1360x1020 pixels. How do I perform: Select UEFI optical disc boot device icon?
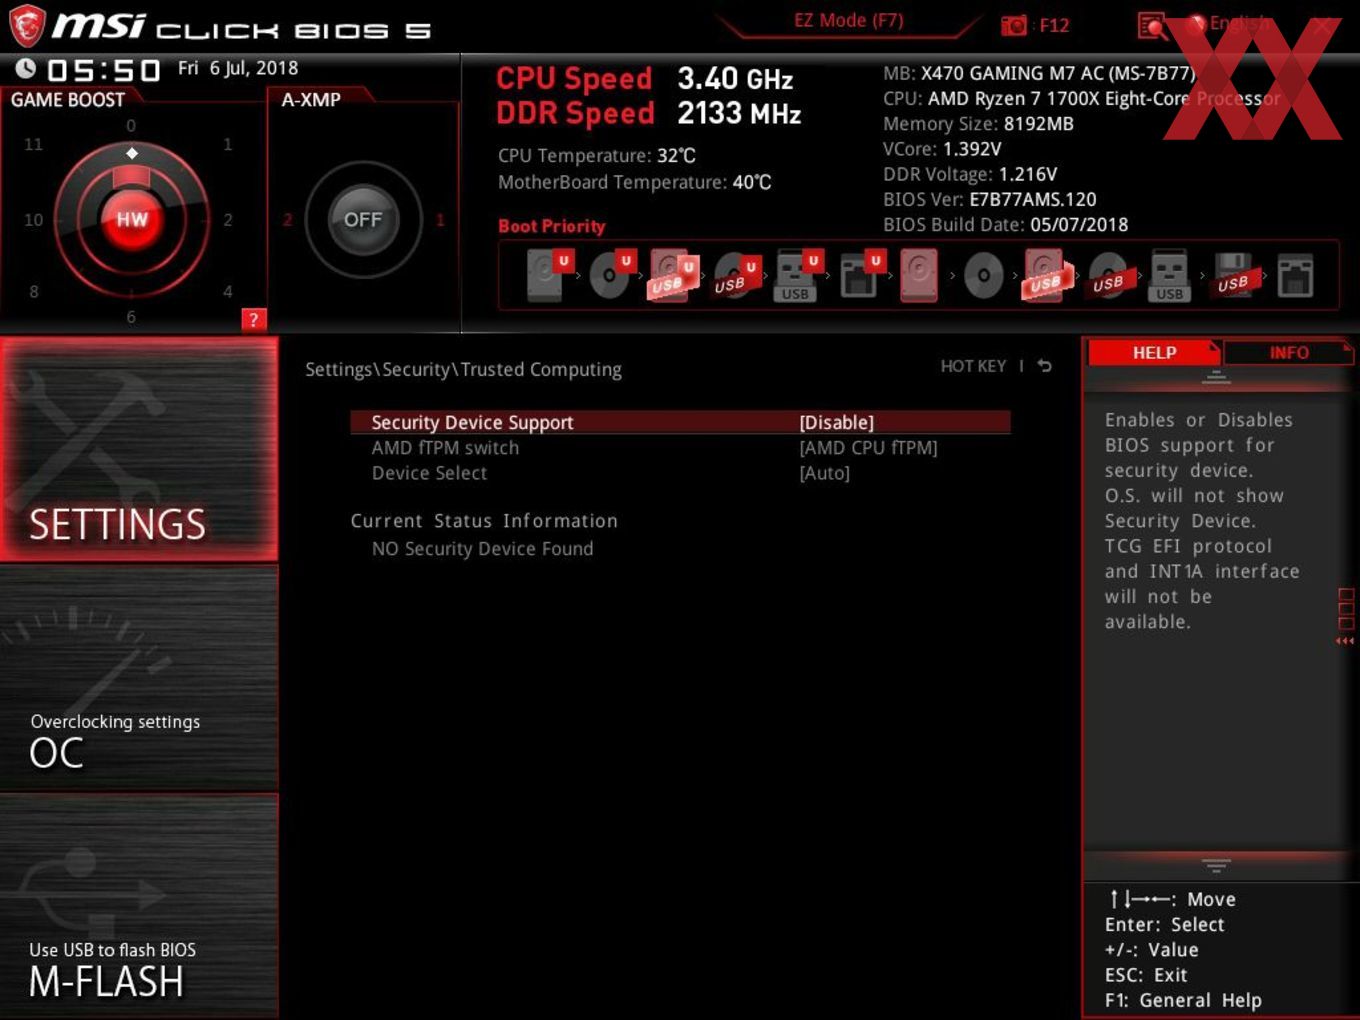pos(611,275)
